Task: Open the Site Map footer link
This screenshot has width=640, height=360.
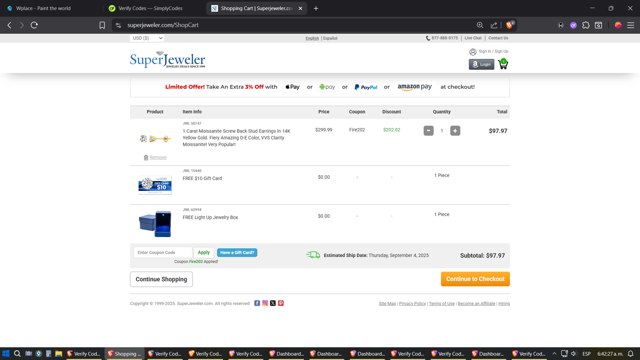Action: click(387, 304)
